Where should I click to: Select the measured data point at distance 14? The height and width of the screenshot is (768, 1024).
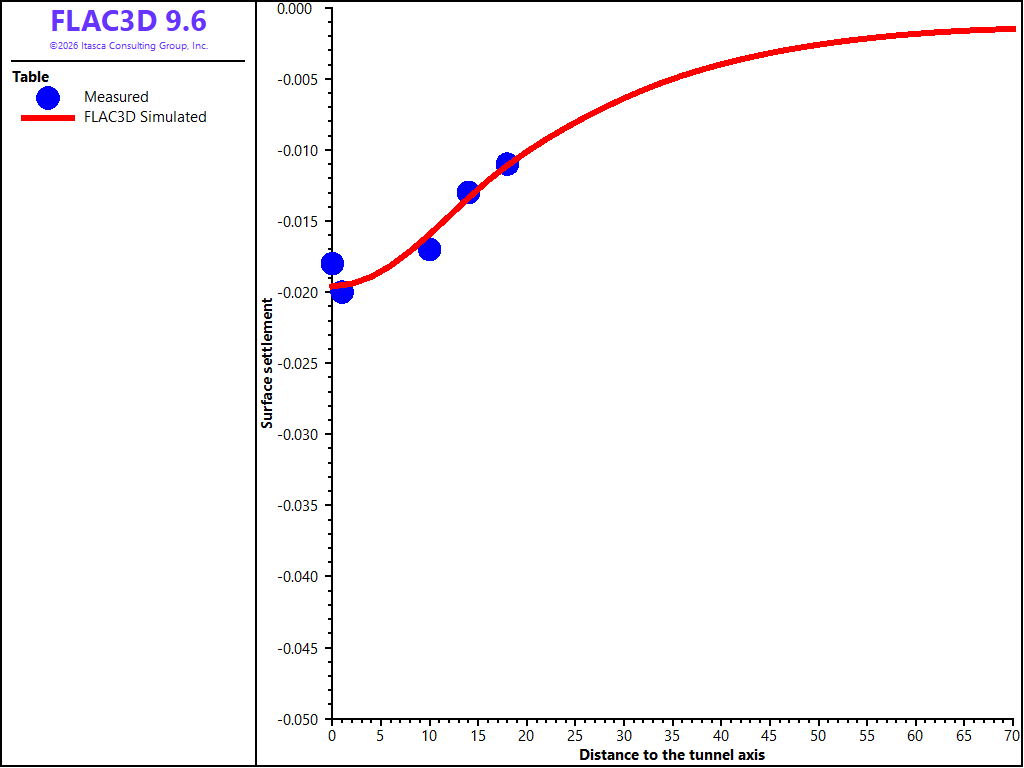click(x=468, y=193)
